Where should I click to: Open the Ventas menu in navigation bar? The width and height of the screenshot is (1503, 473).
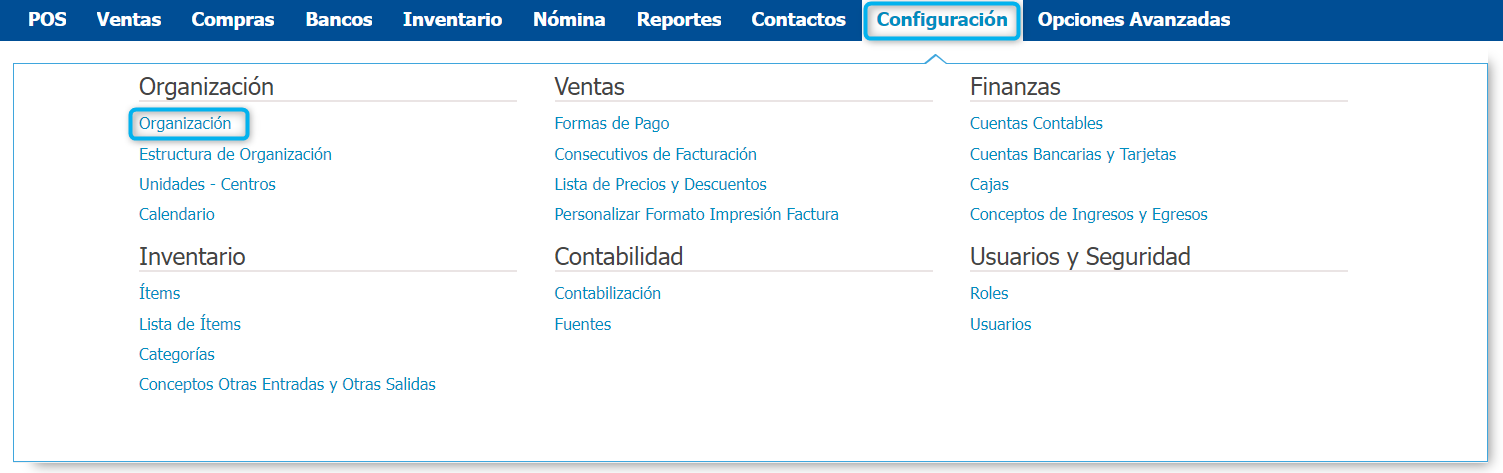coord(129,19)
